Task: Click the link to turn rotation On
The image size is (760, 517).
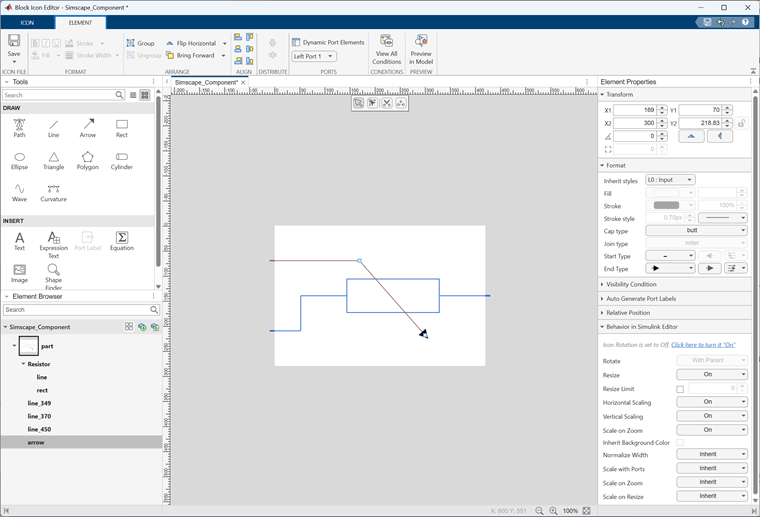Action: coord(703,345)
